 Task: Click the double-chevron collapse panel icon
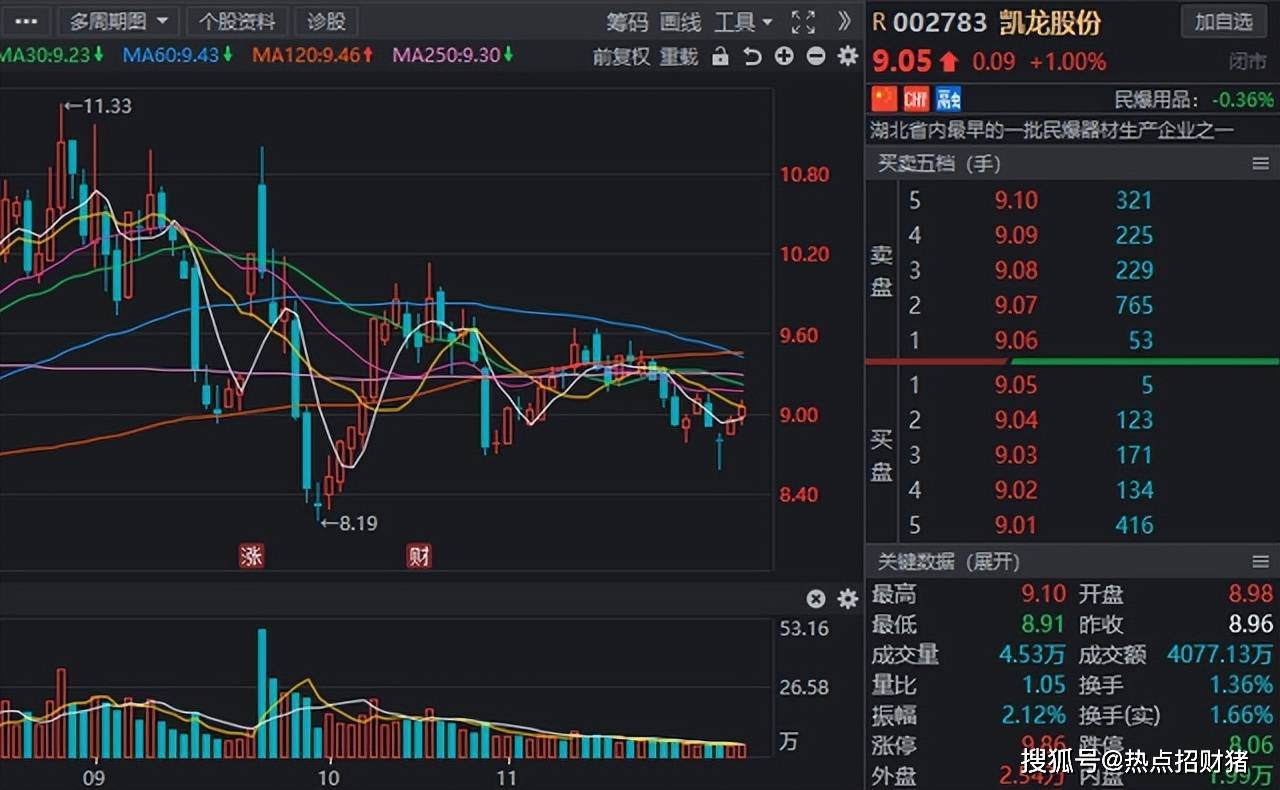[845, 21]
